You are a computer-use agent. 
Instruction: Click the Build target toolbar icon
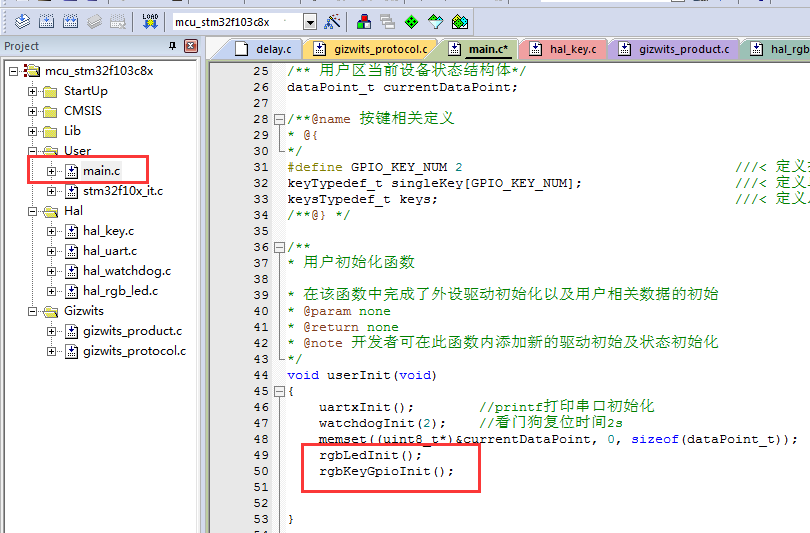(46, 21)
